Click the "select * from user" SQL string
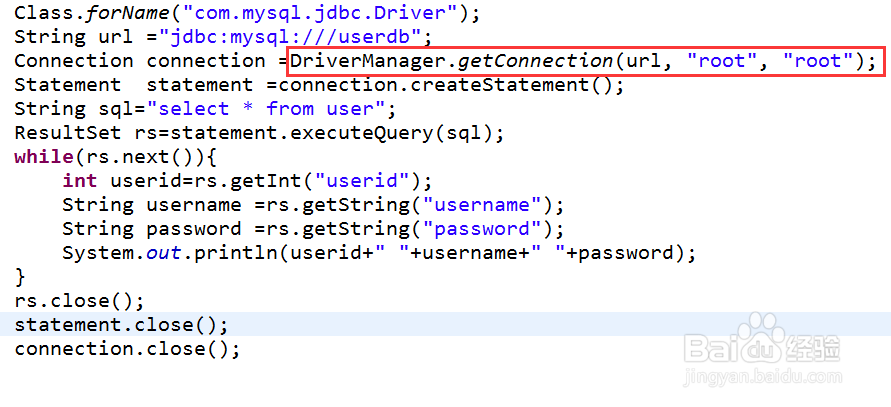This screenshot has width=891, height=407. point(267,109)
